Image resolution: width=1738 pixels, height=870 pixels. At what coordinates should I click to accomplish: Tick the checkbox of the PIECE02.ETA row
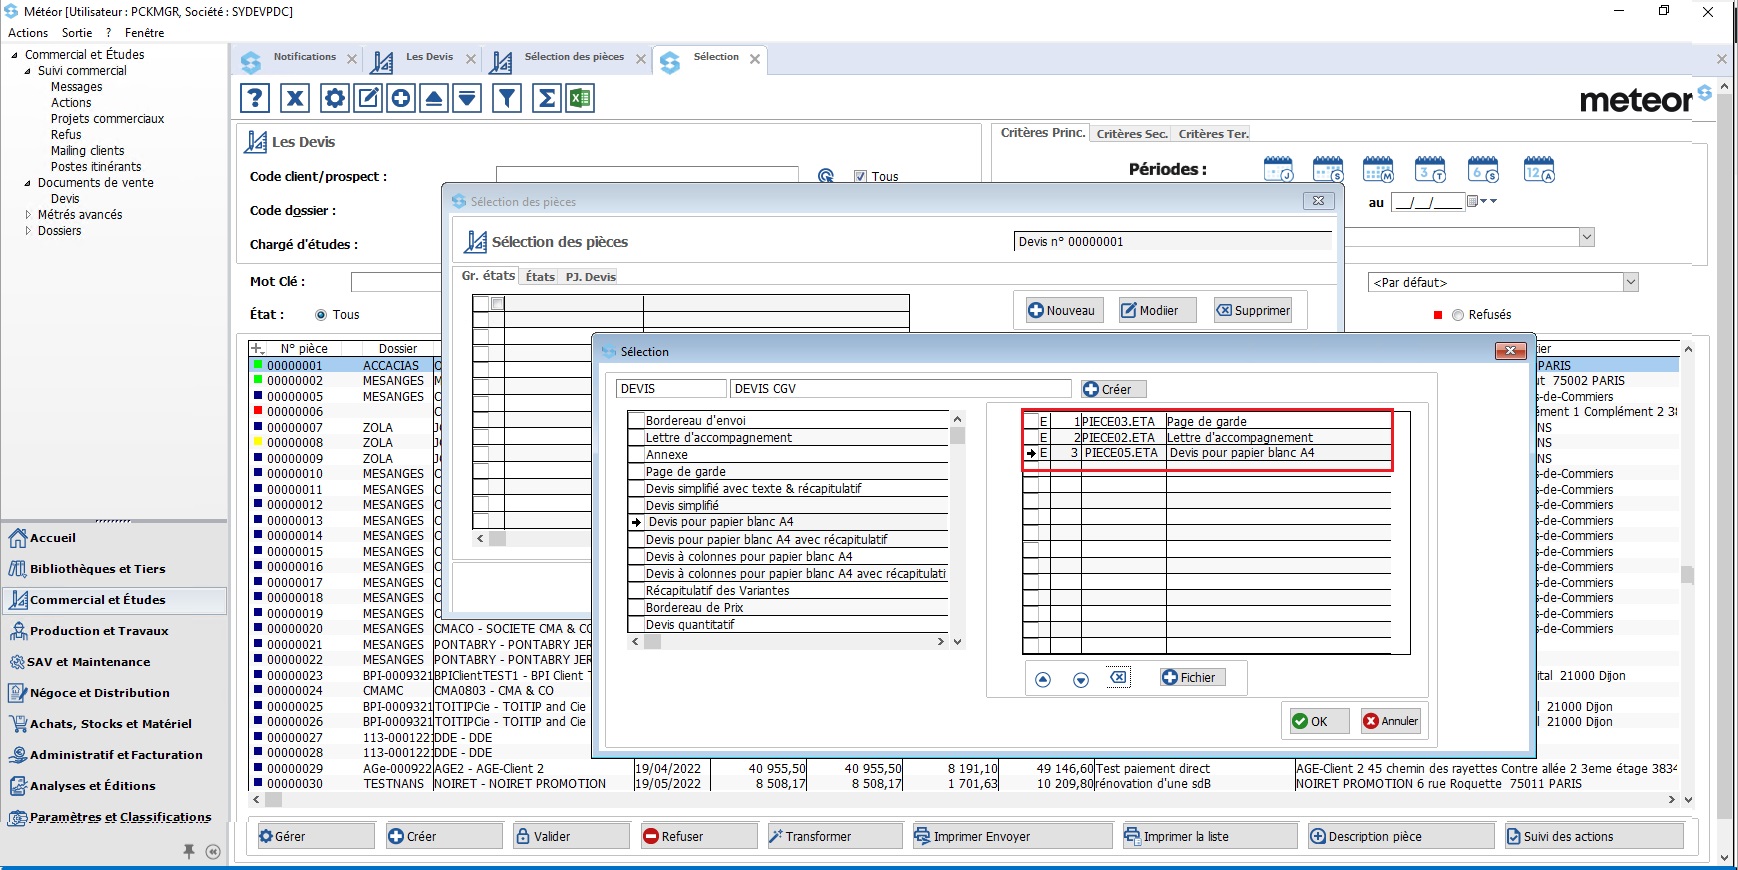coord(1031,438)
